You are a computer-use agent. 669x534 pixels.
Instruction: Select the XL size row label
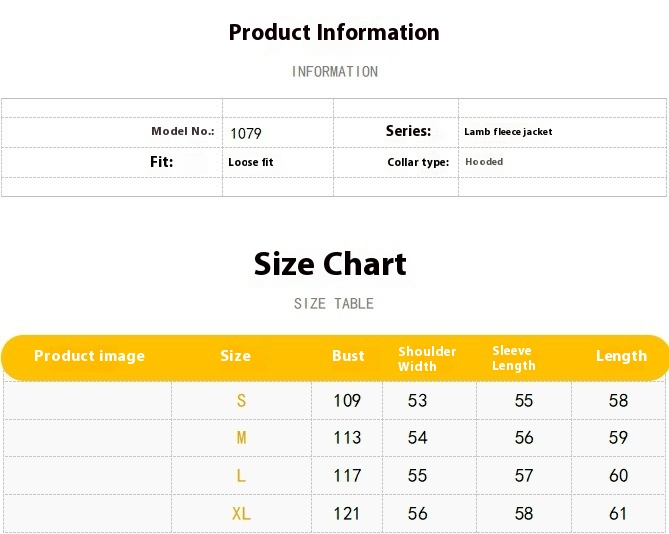pyautogui.click(x=241, y=514)
